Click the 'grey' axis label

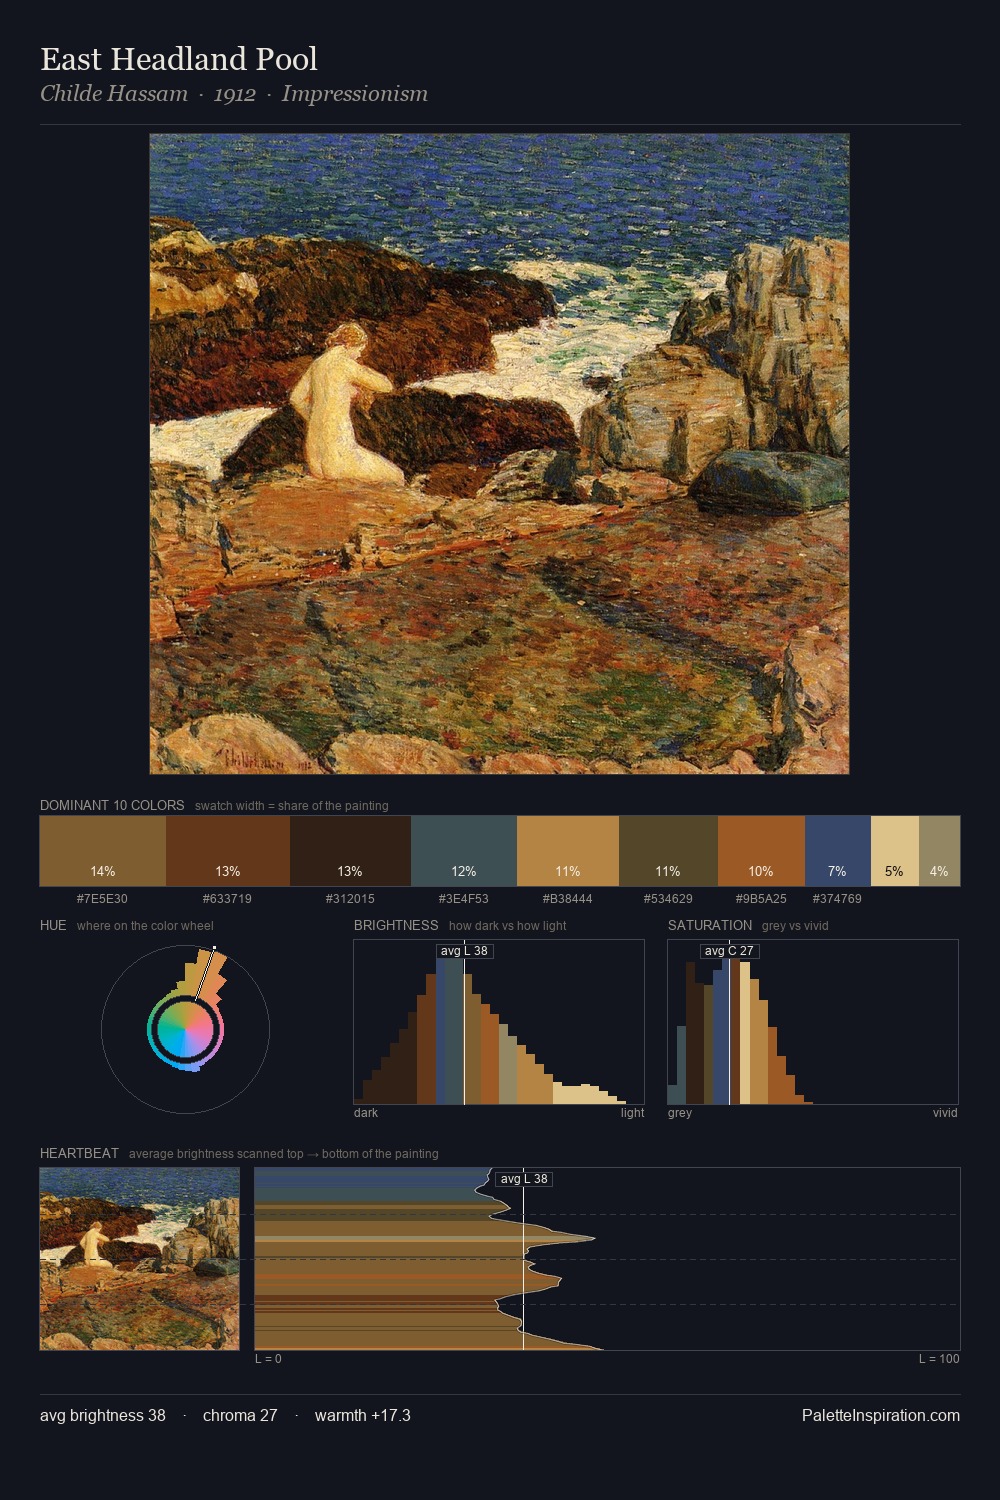[x=680, y=1113]
